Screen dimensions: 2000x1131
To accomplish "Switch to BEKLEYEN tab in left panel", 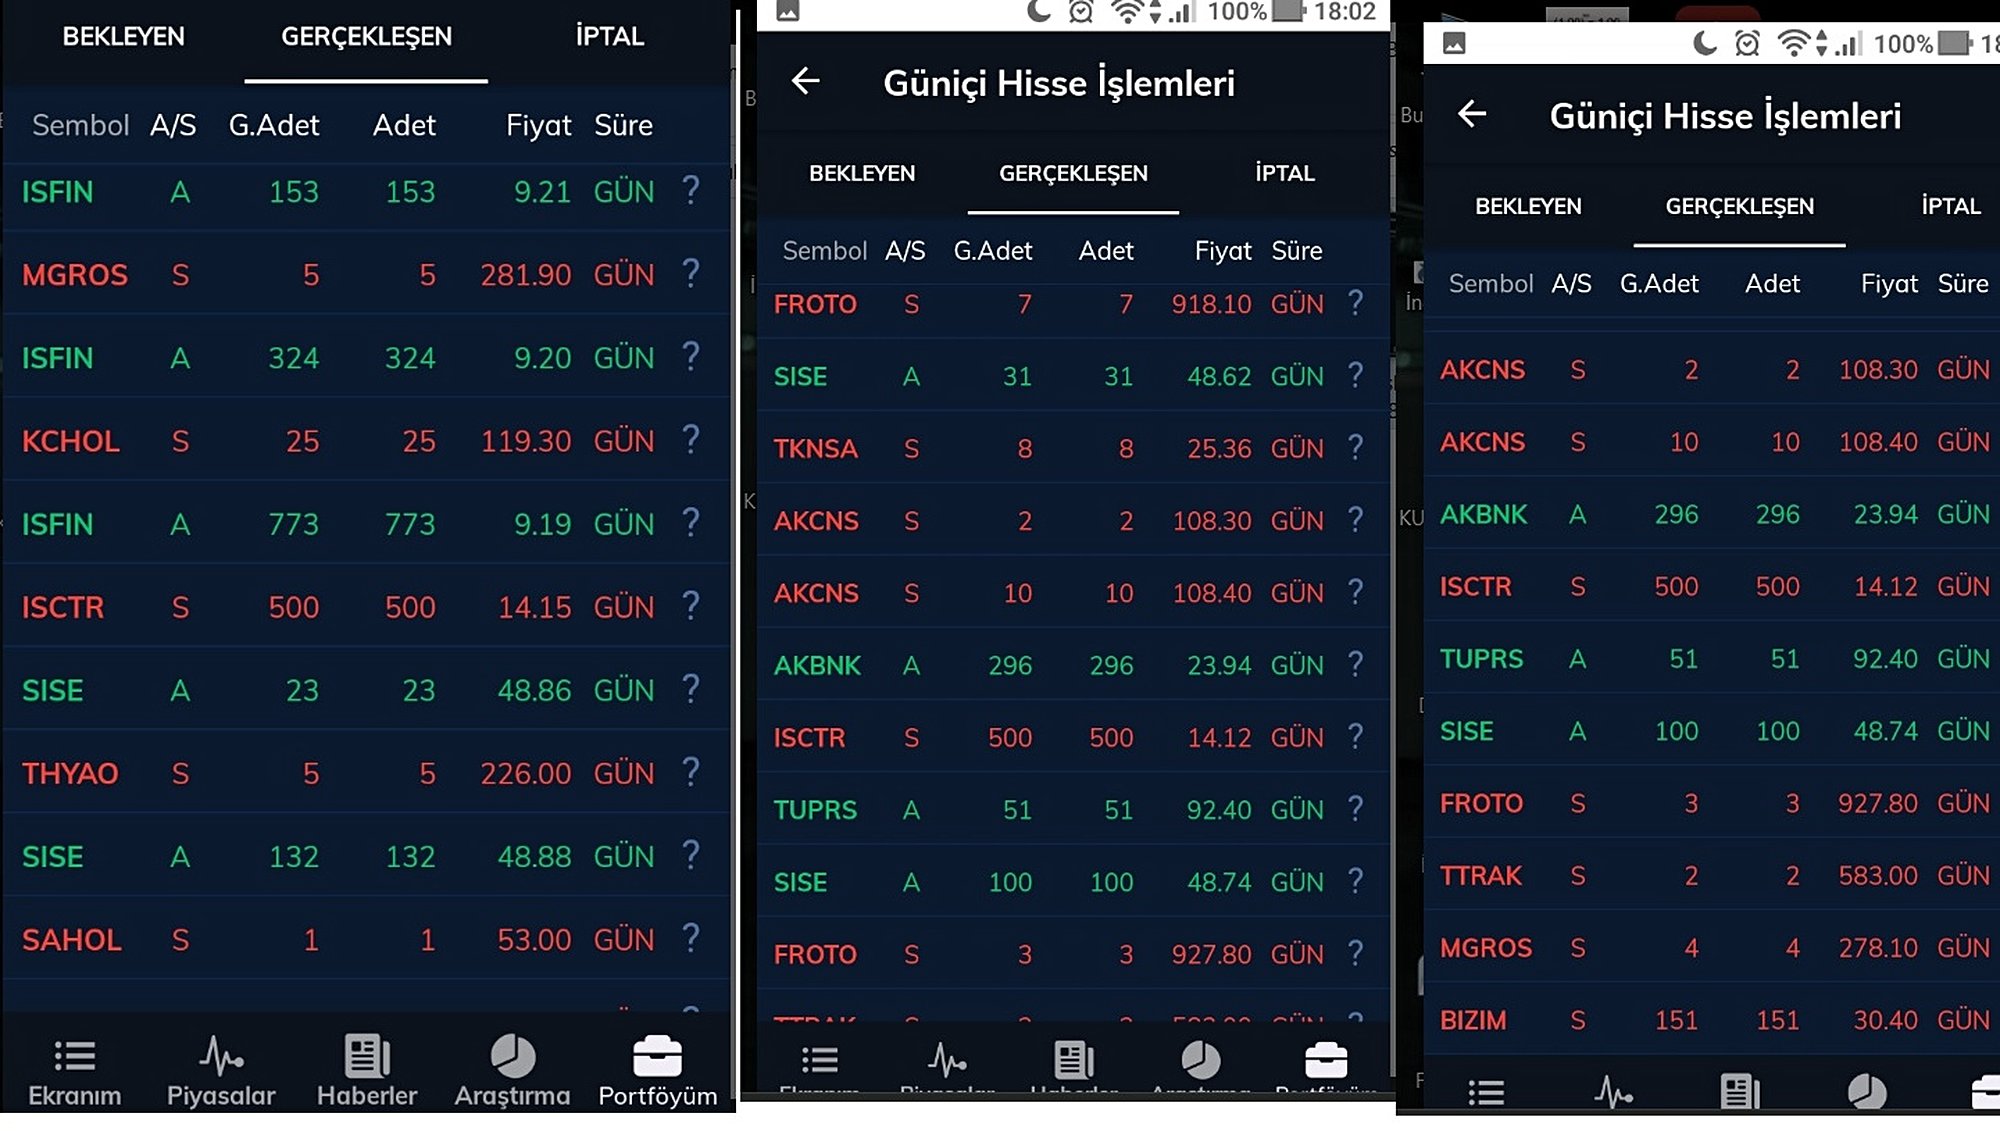I will click(123, 37).
